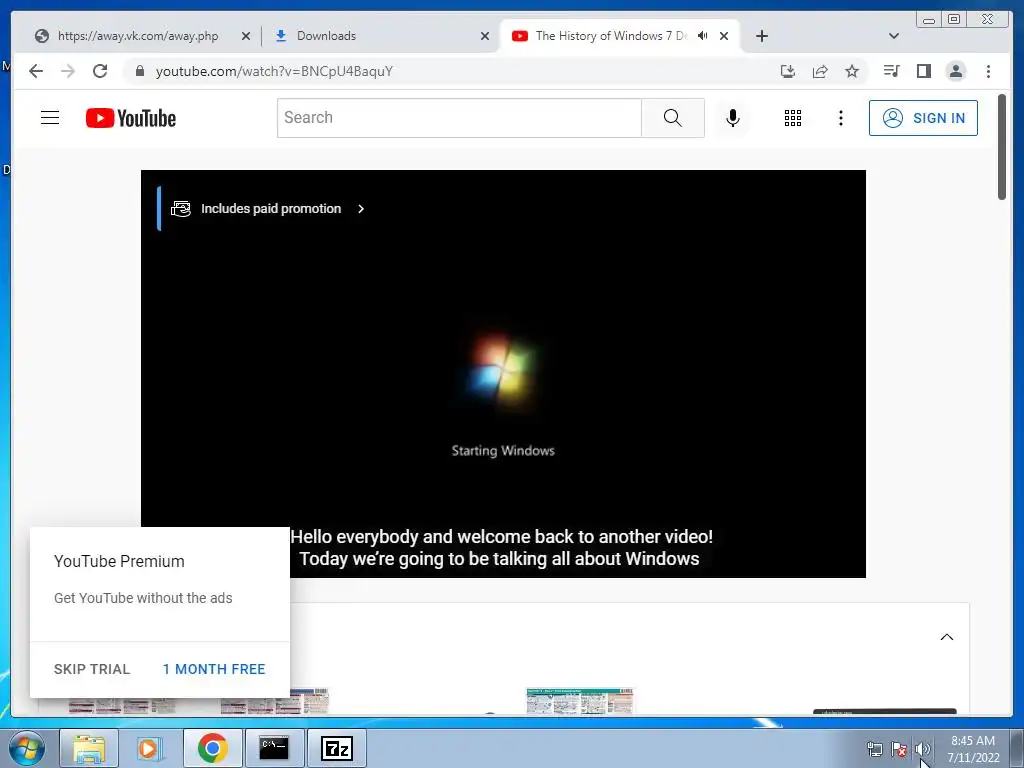Image resolution: width=1024 pixels, height=768 pixels.
Task: Bookmark this page with the star
Action: tap(852, 71)
